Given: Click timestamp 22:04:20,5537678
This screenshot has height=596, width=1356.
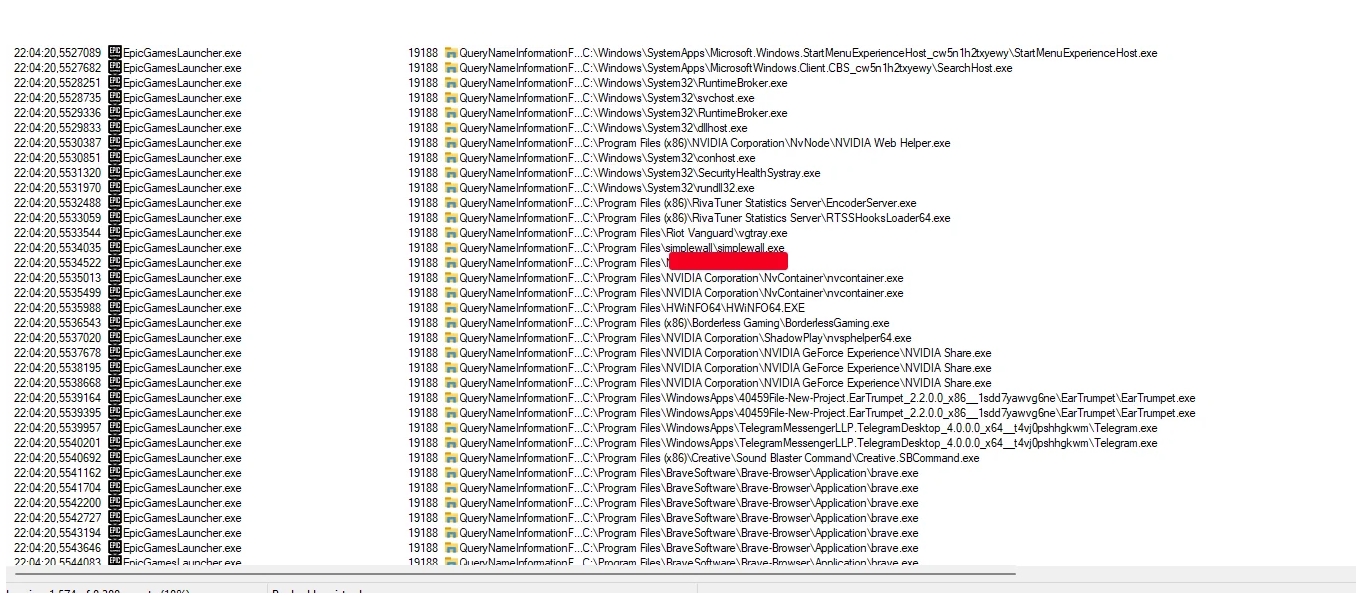Looking at the screenshot, I should point(57,353).
